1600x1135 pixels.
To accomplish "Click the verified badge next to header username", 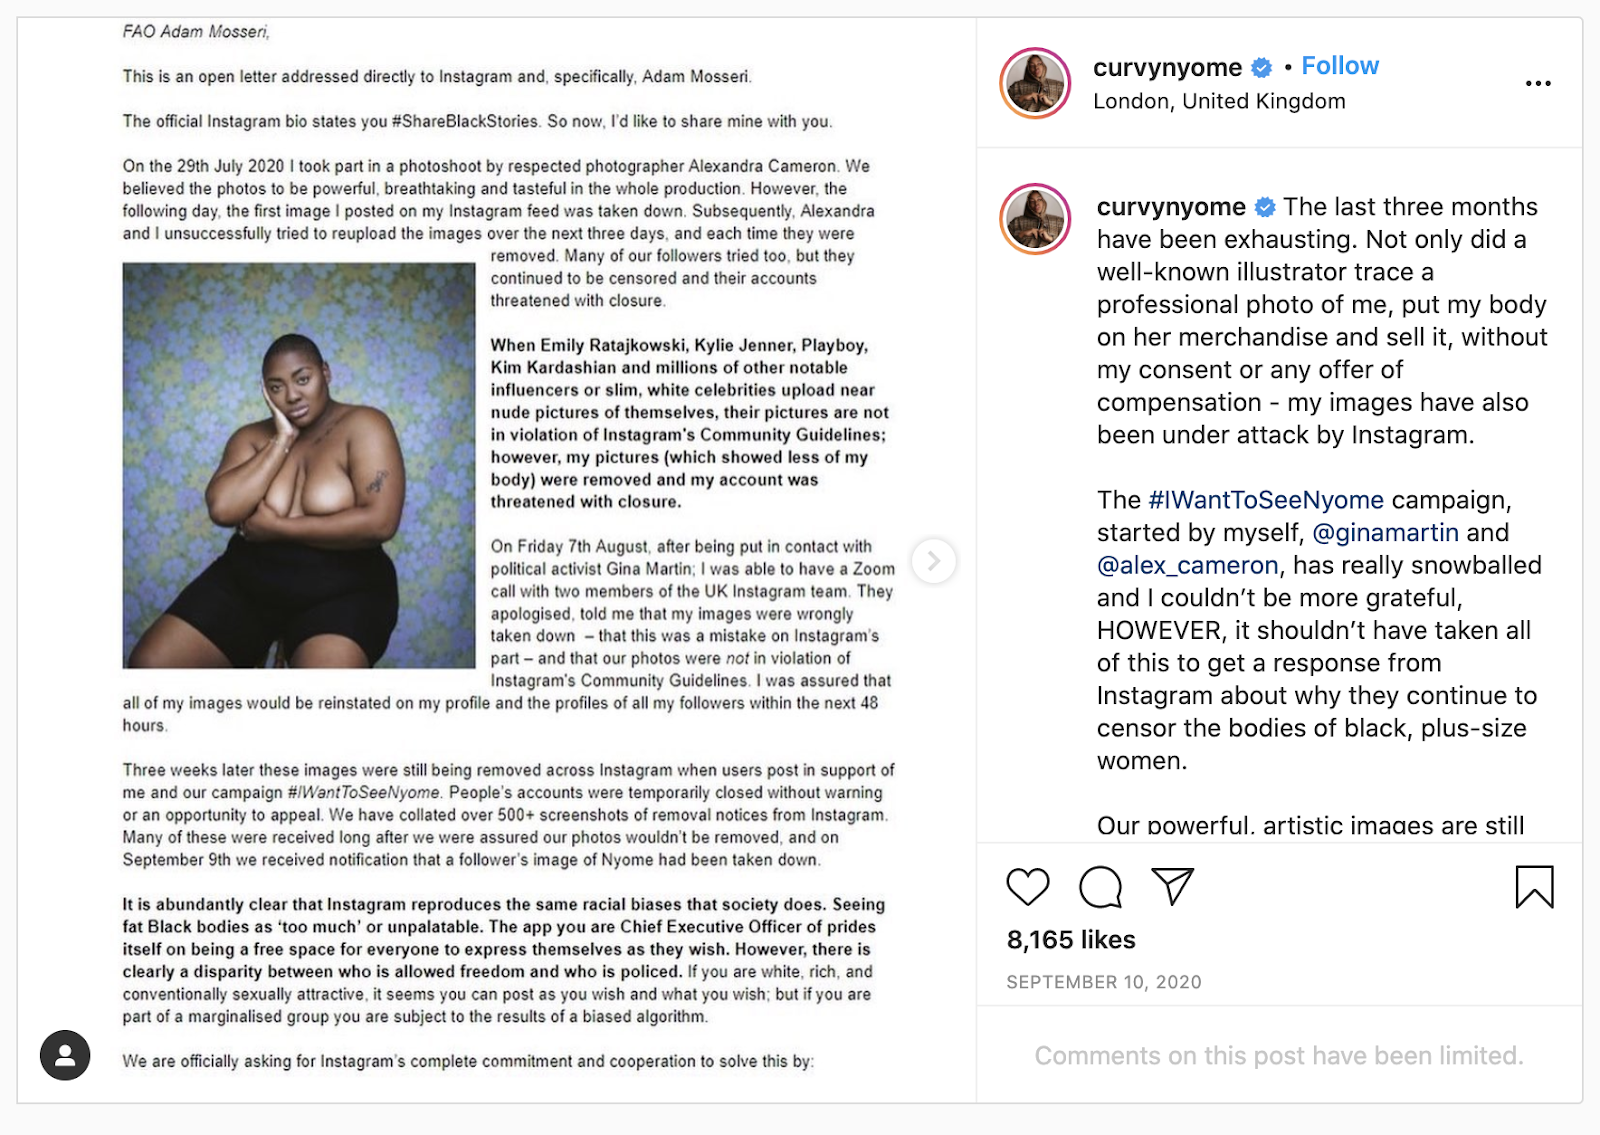I will click(1262, 68).
